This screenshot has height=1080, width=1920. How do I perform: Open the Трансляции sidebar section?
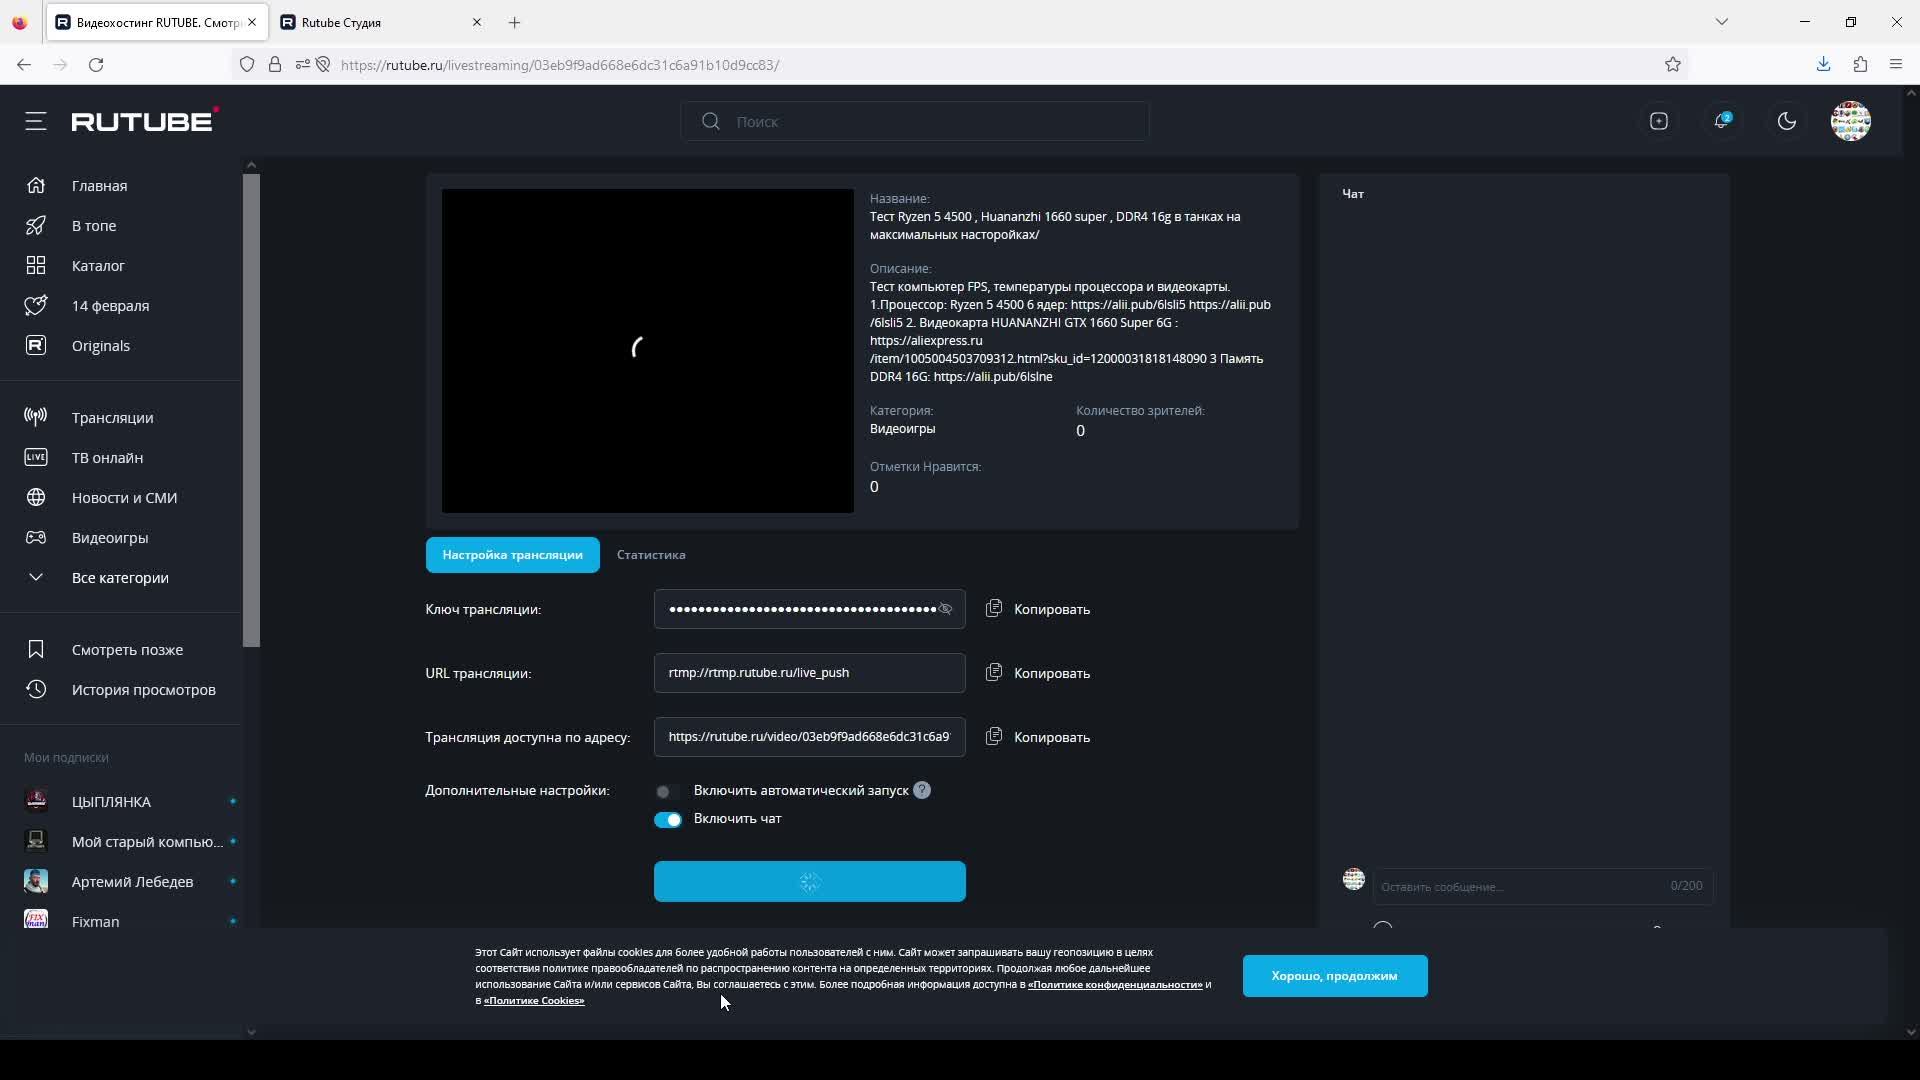pyautogui.click(x=112, y=418)
